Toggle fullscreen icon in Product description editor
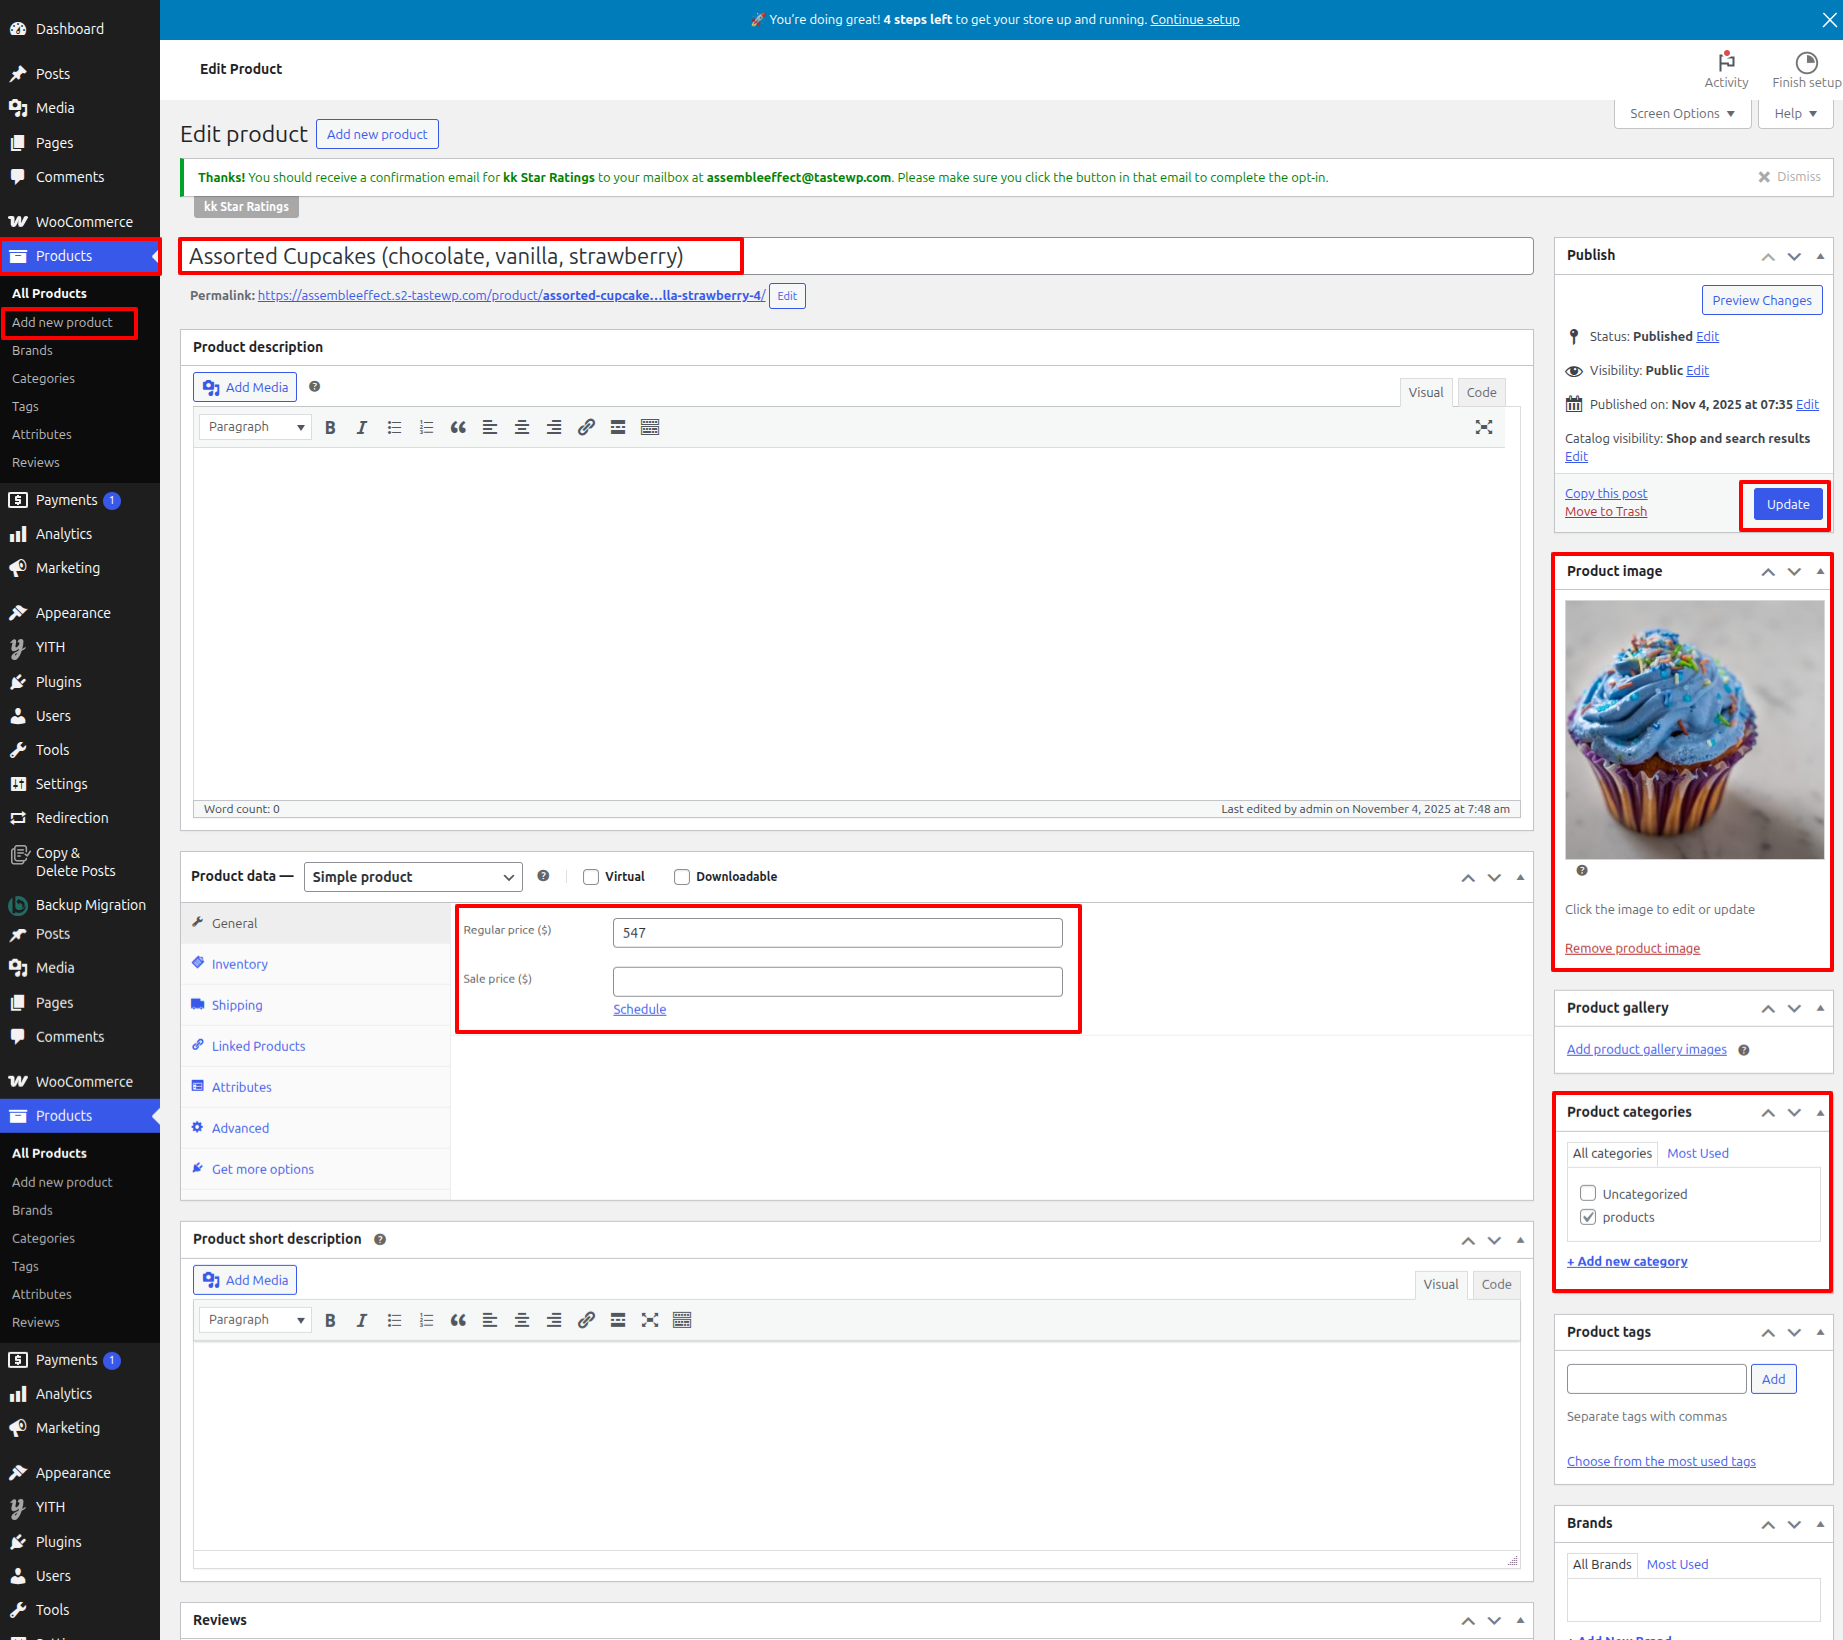Image resolution: width=1843 pixels, height=1640 pixels. pyautogui.click(x=1484, y=428)
